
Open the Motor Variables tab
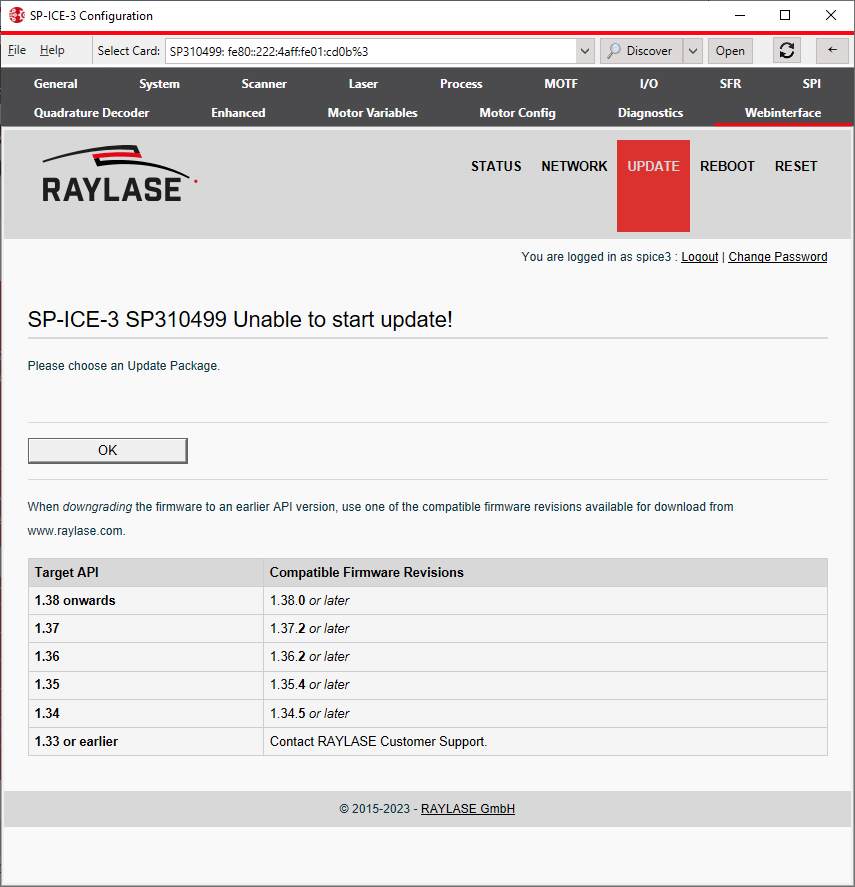click(372, 113)
